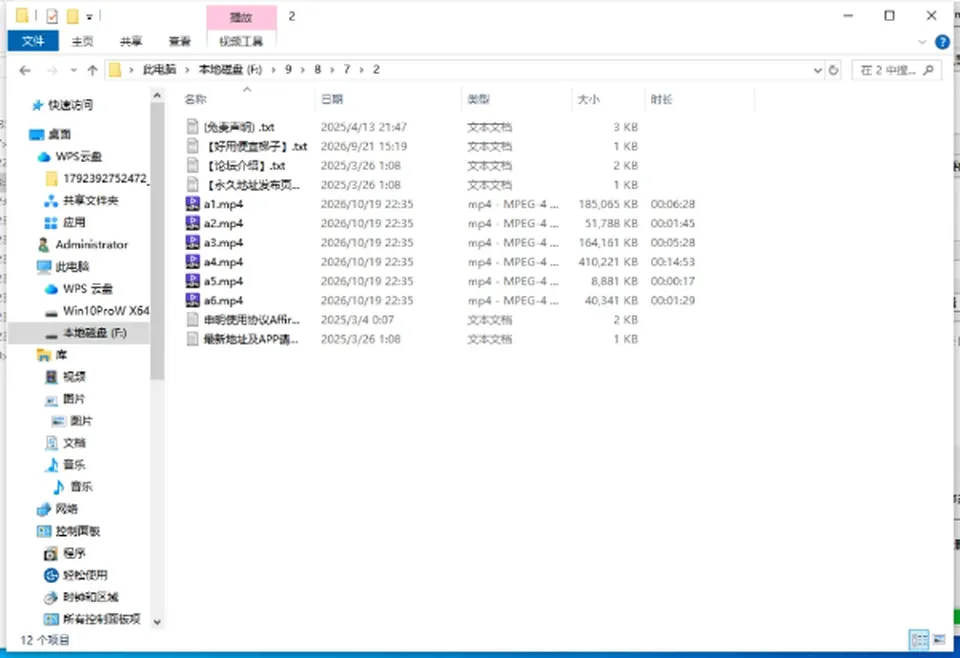Click the 库 libraries icon in sidebar
The image size is (960, 658).
click(43, 355)
